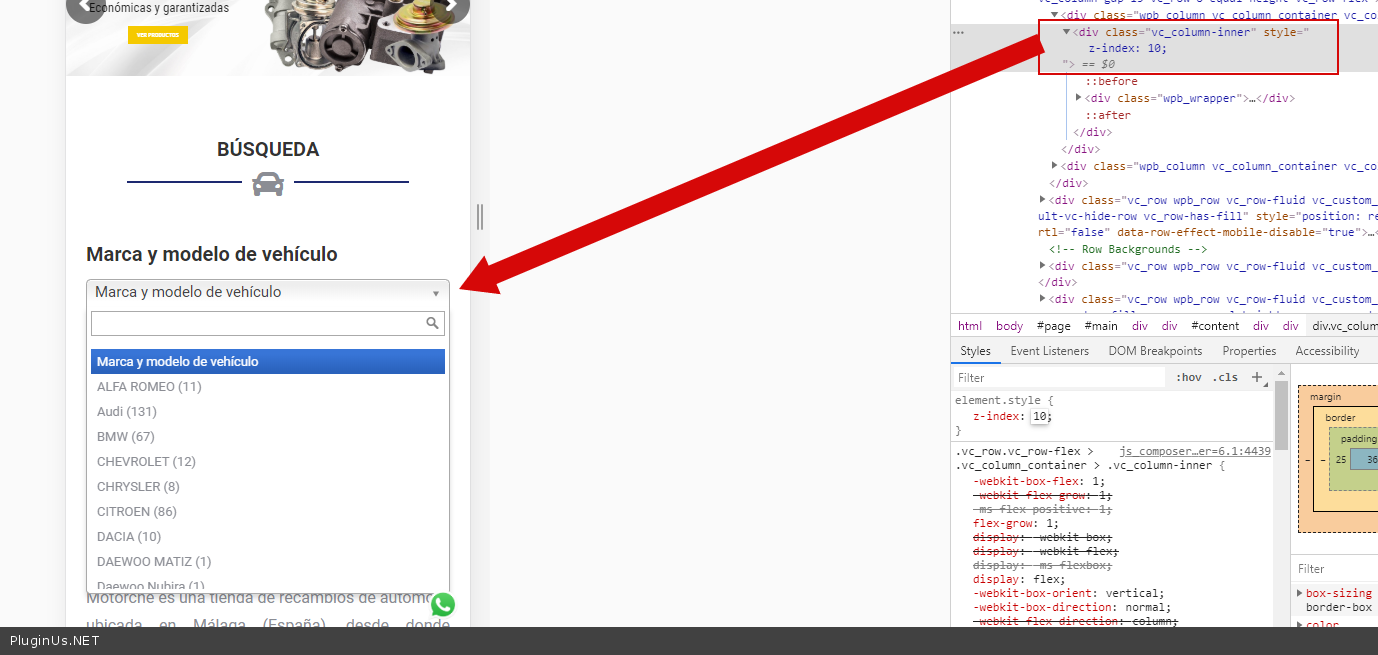Screen dimensions: 1378x655
Task: Click the three-dots icon beside selected DOM node
Action: [958, 33]
